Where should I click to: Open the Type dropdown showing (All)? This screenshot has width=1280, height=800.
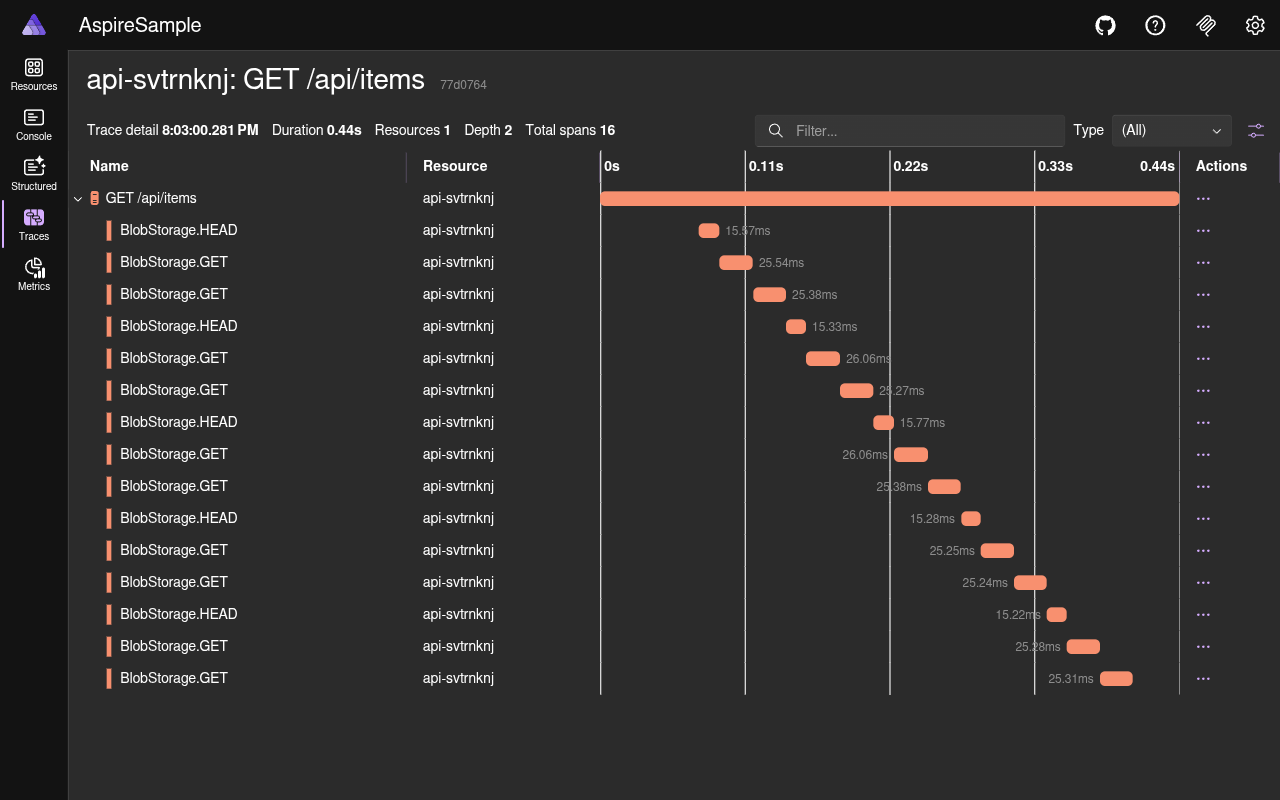(1171, 130)
